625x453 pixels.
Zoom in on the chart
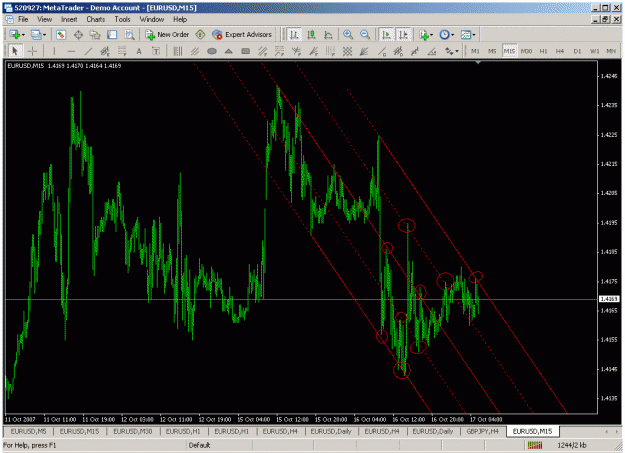tap(348, 35)
